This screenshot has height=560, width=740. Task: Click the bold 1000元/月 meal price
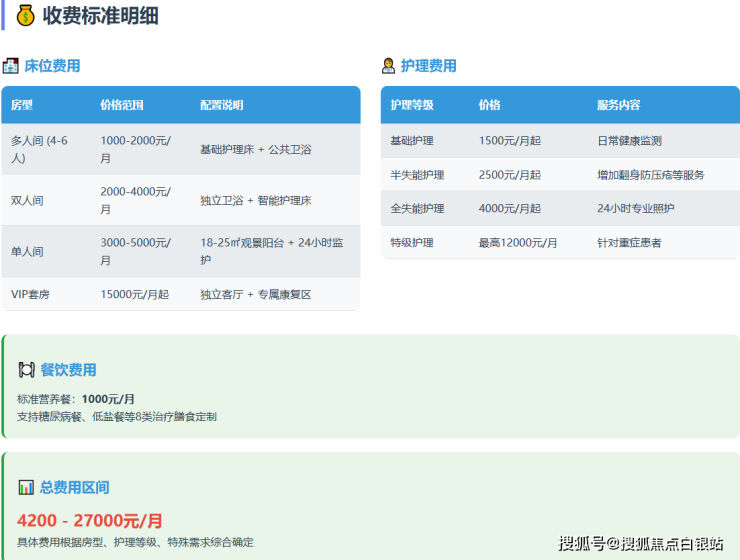click(x=108, y=399)
